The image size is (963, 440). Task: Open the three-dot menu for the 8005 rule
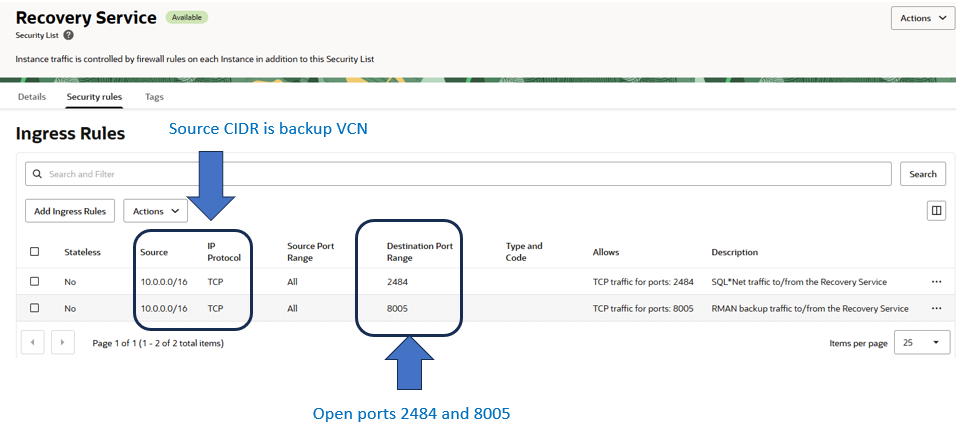(x=936, y=308)
